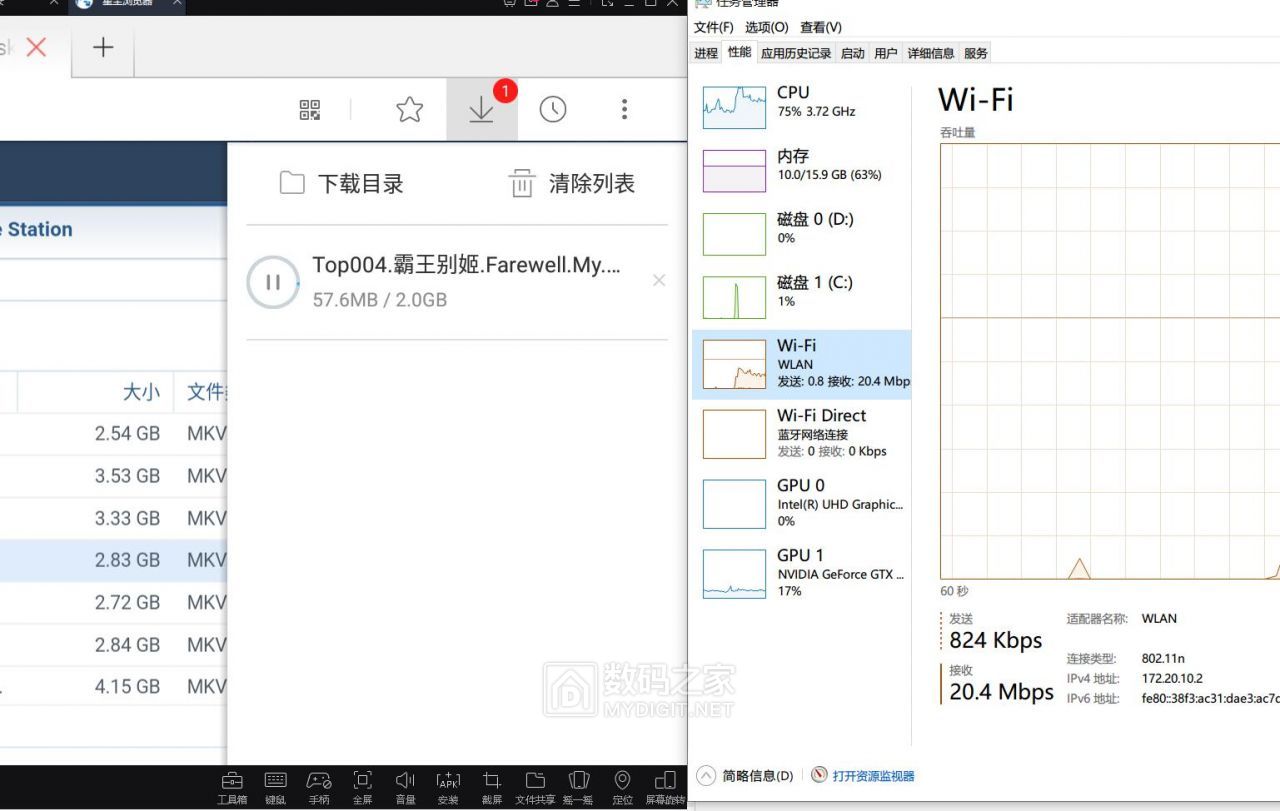Switch to 详细信息 tab
The image size is (1280, 811).
click(931, 53)
